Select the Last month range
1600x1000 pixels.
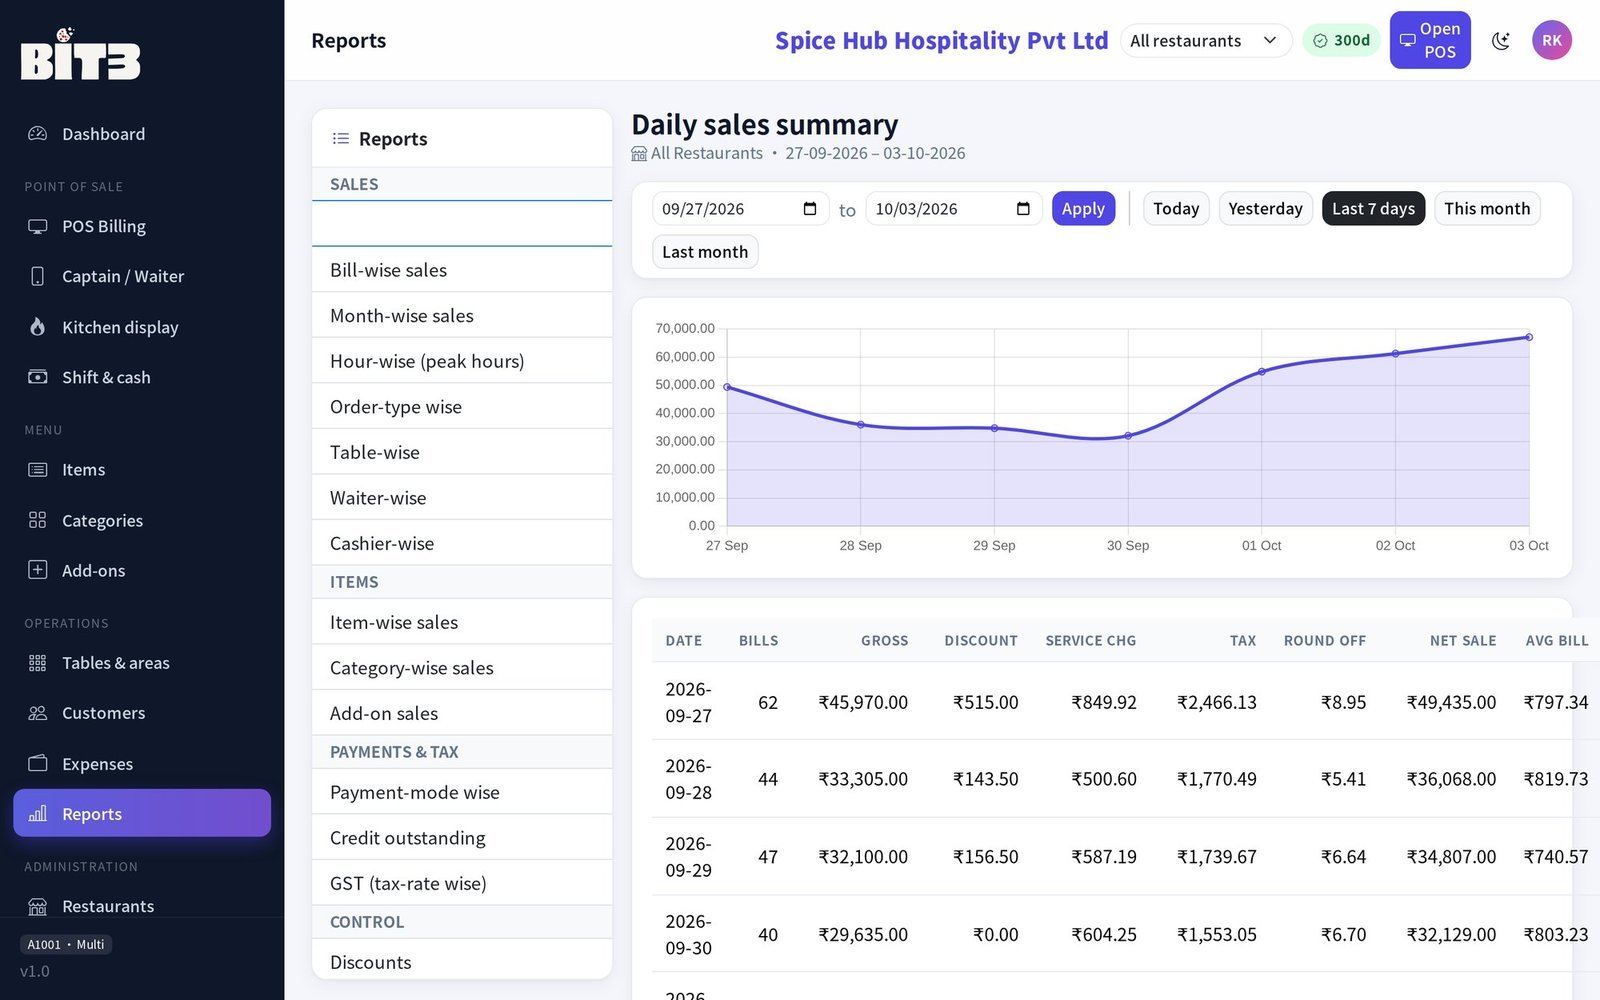coord(705,252)
